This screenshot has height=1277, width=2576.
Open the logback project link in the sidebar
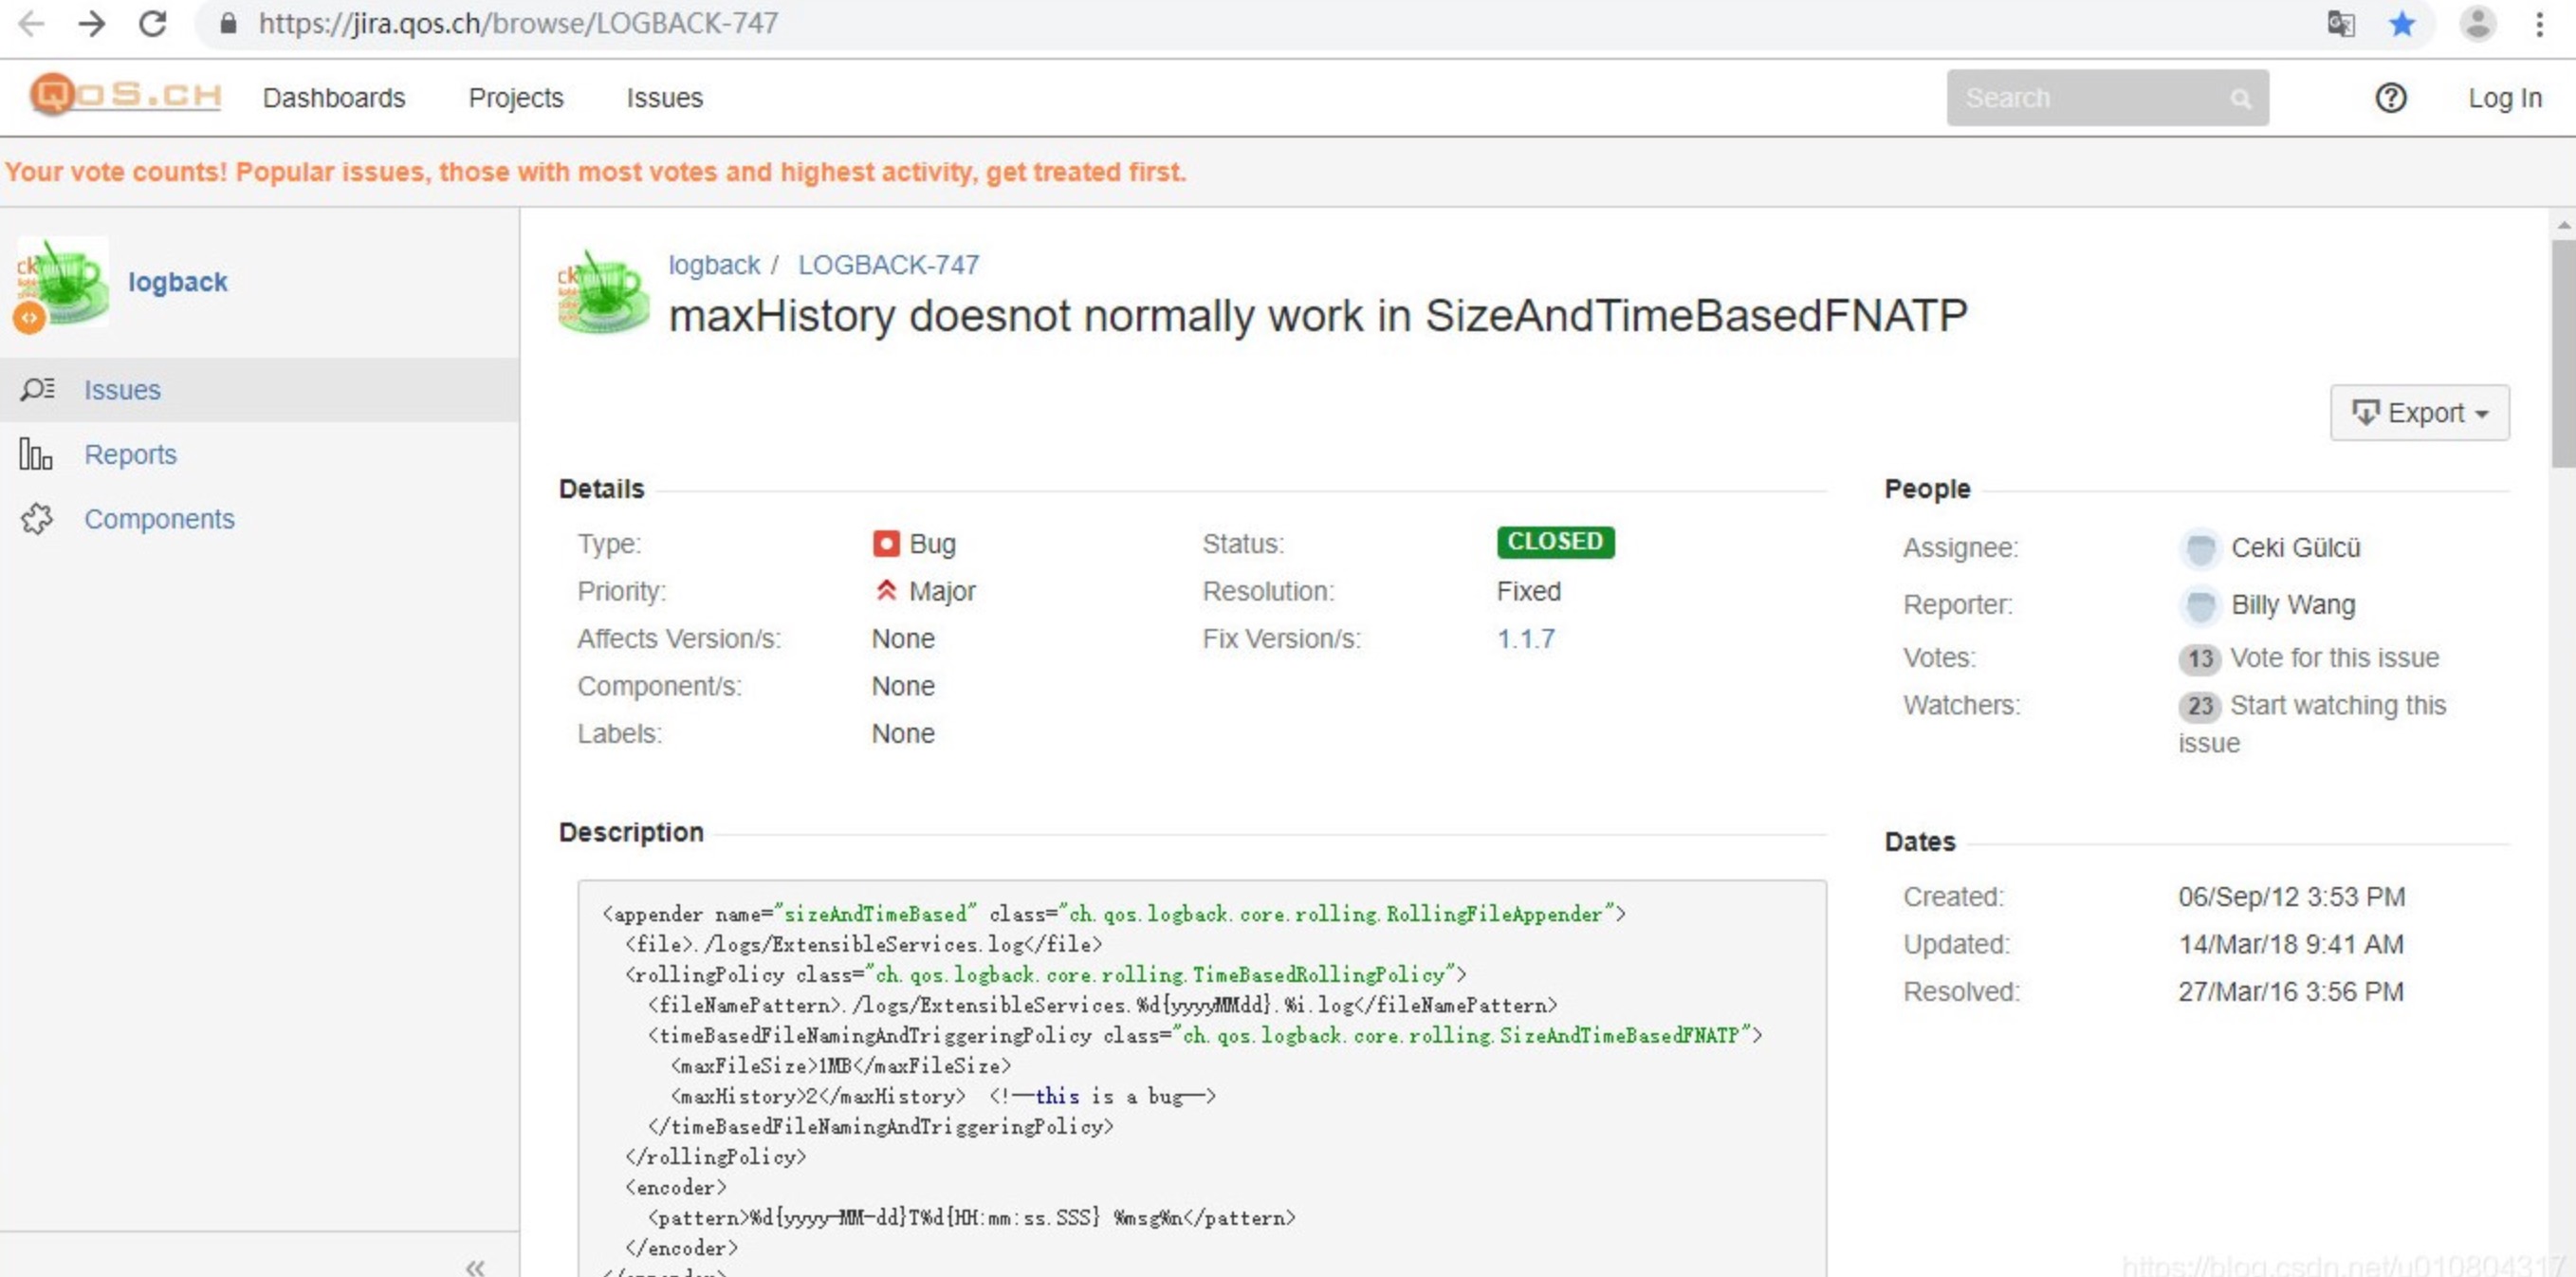pos(177,282)
